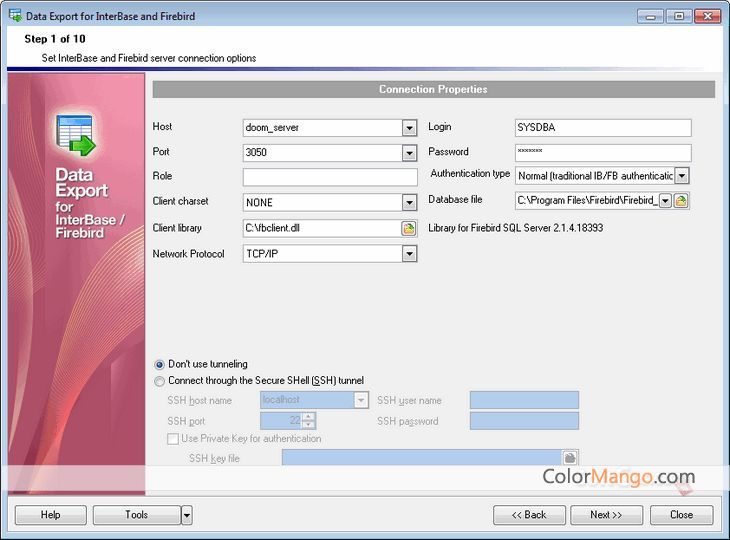The height and width of the screenshot is (540, 730).
Task: Expand the Client charset dropdown
Action: click(409, 202)
